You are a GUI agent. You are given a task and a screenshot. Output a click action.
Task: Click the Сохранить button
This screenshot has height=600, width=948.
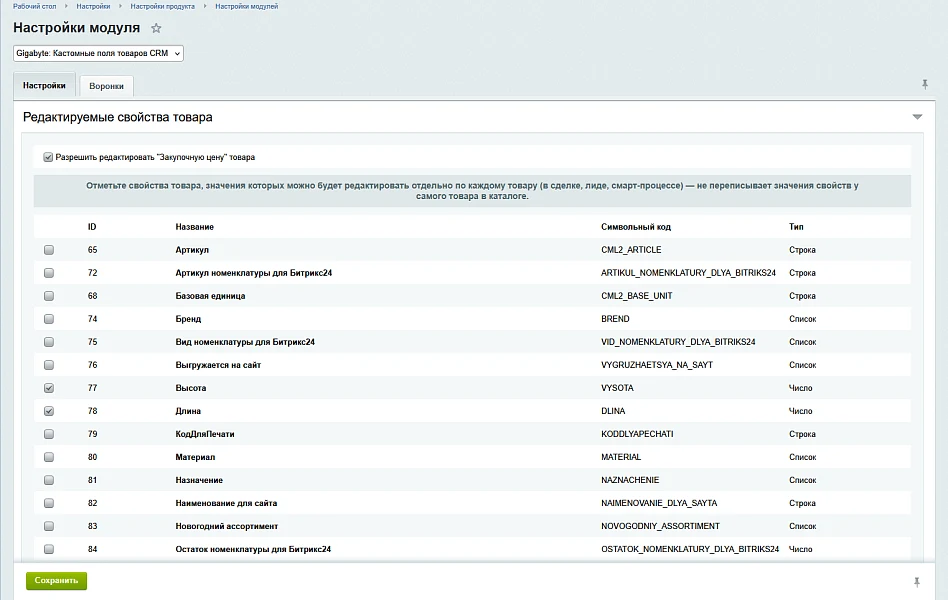56,581
